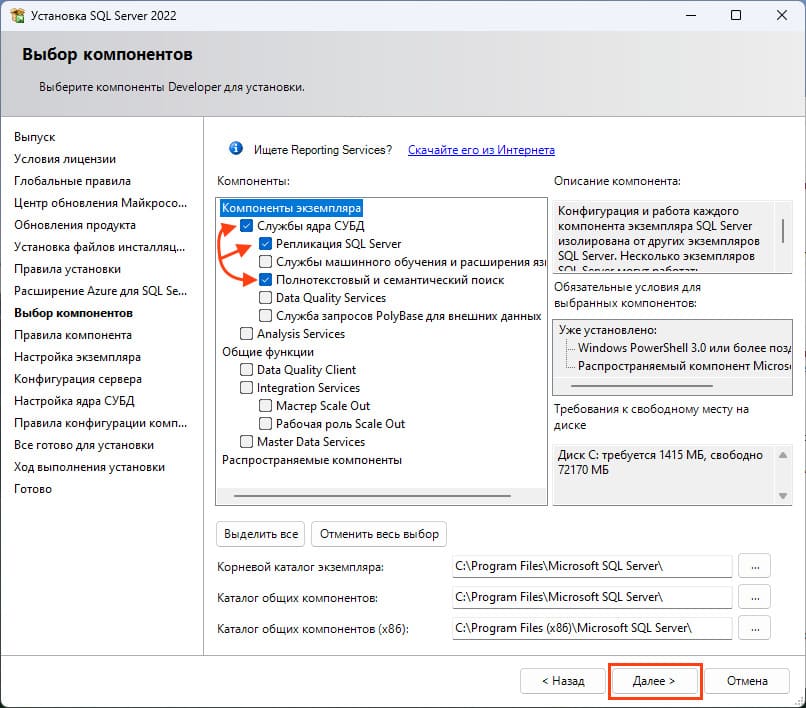Maximize the SQL Server 2022 setup window
The image size is (806, 708).
point(736,15)
